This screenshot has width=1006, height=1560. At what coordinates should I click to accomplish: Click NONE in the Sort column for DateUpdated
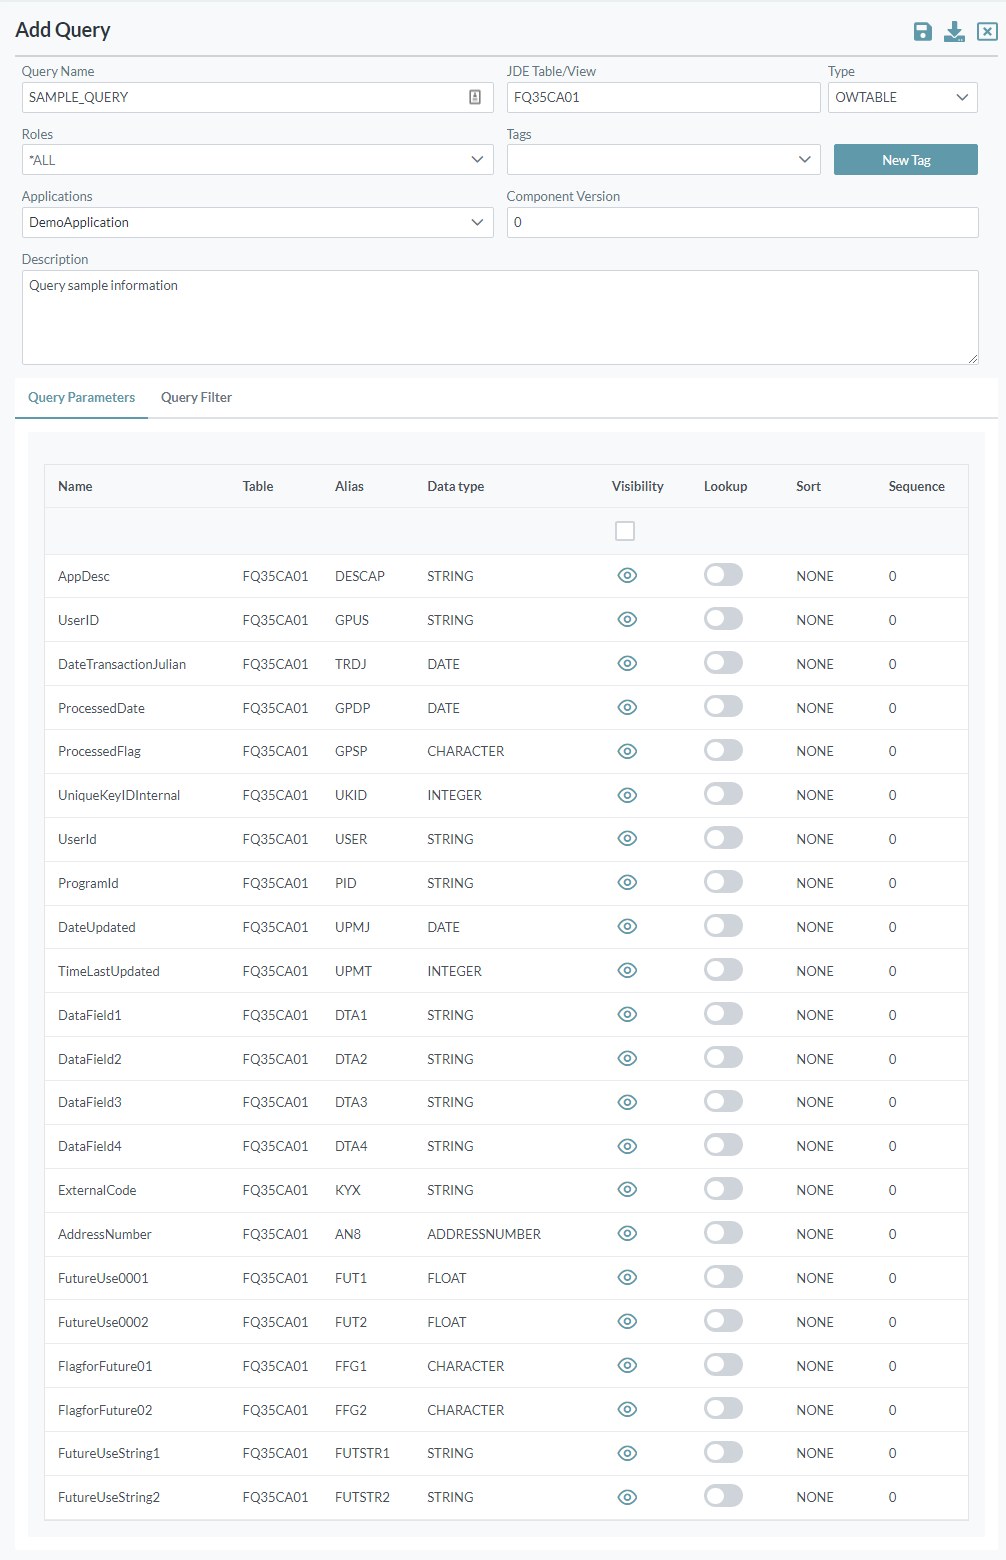pyautogui.click(x=814, y=926)
